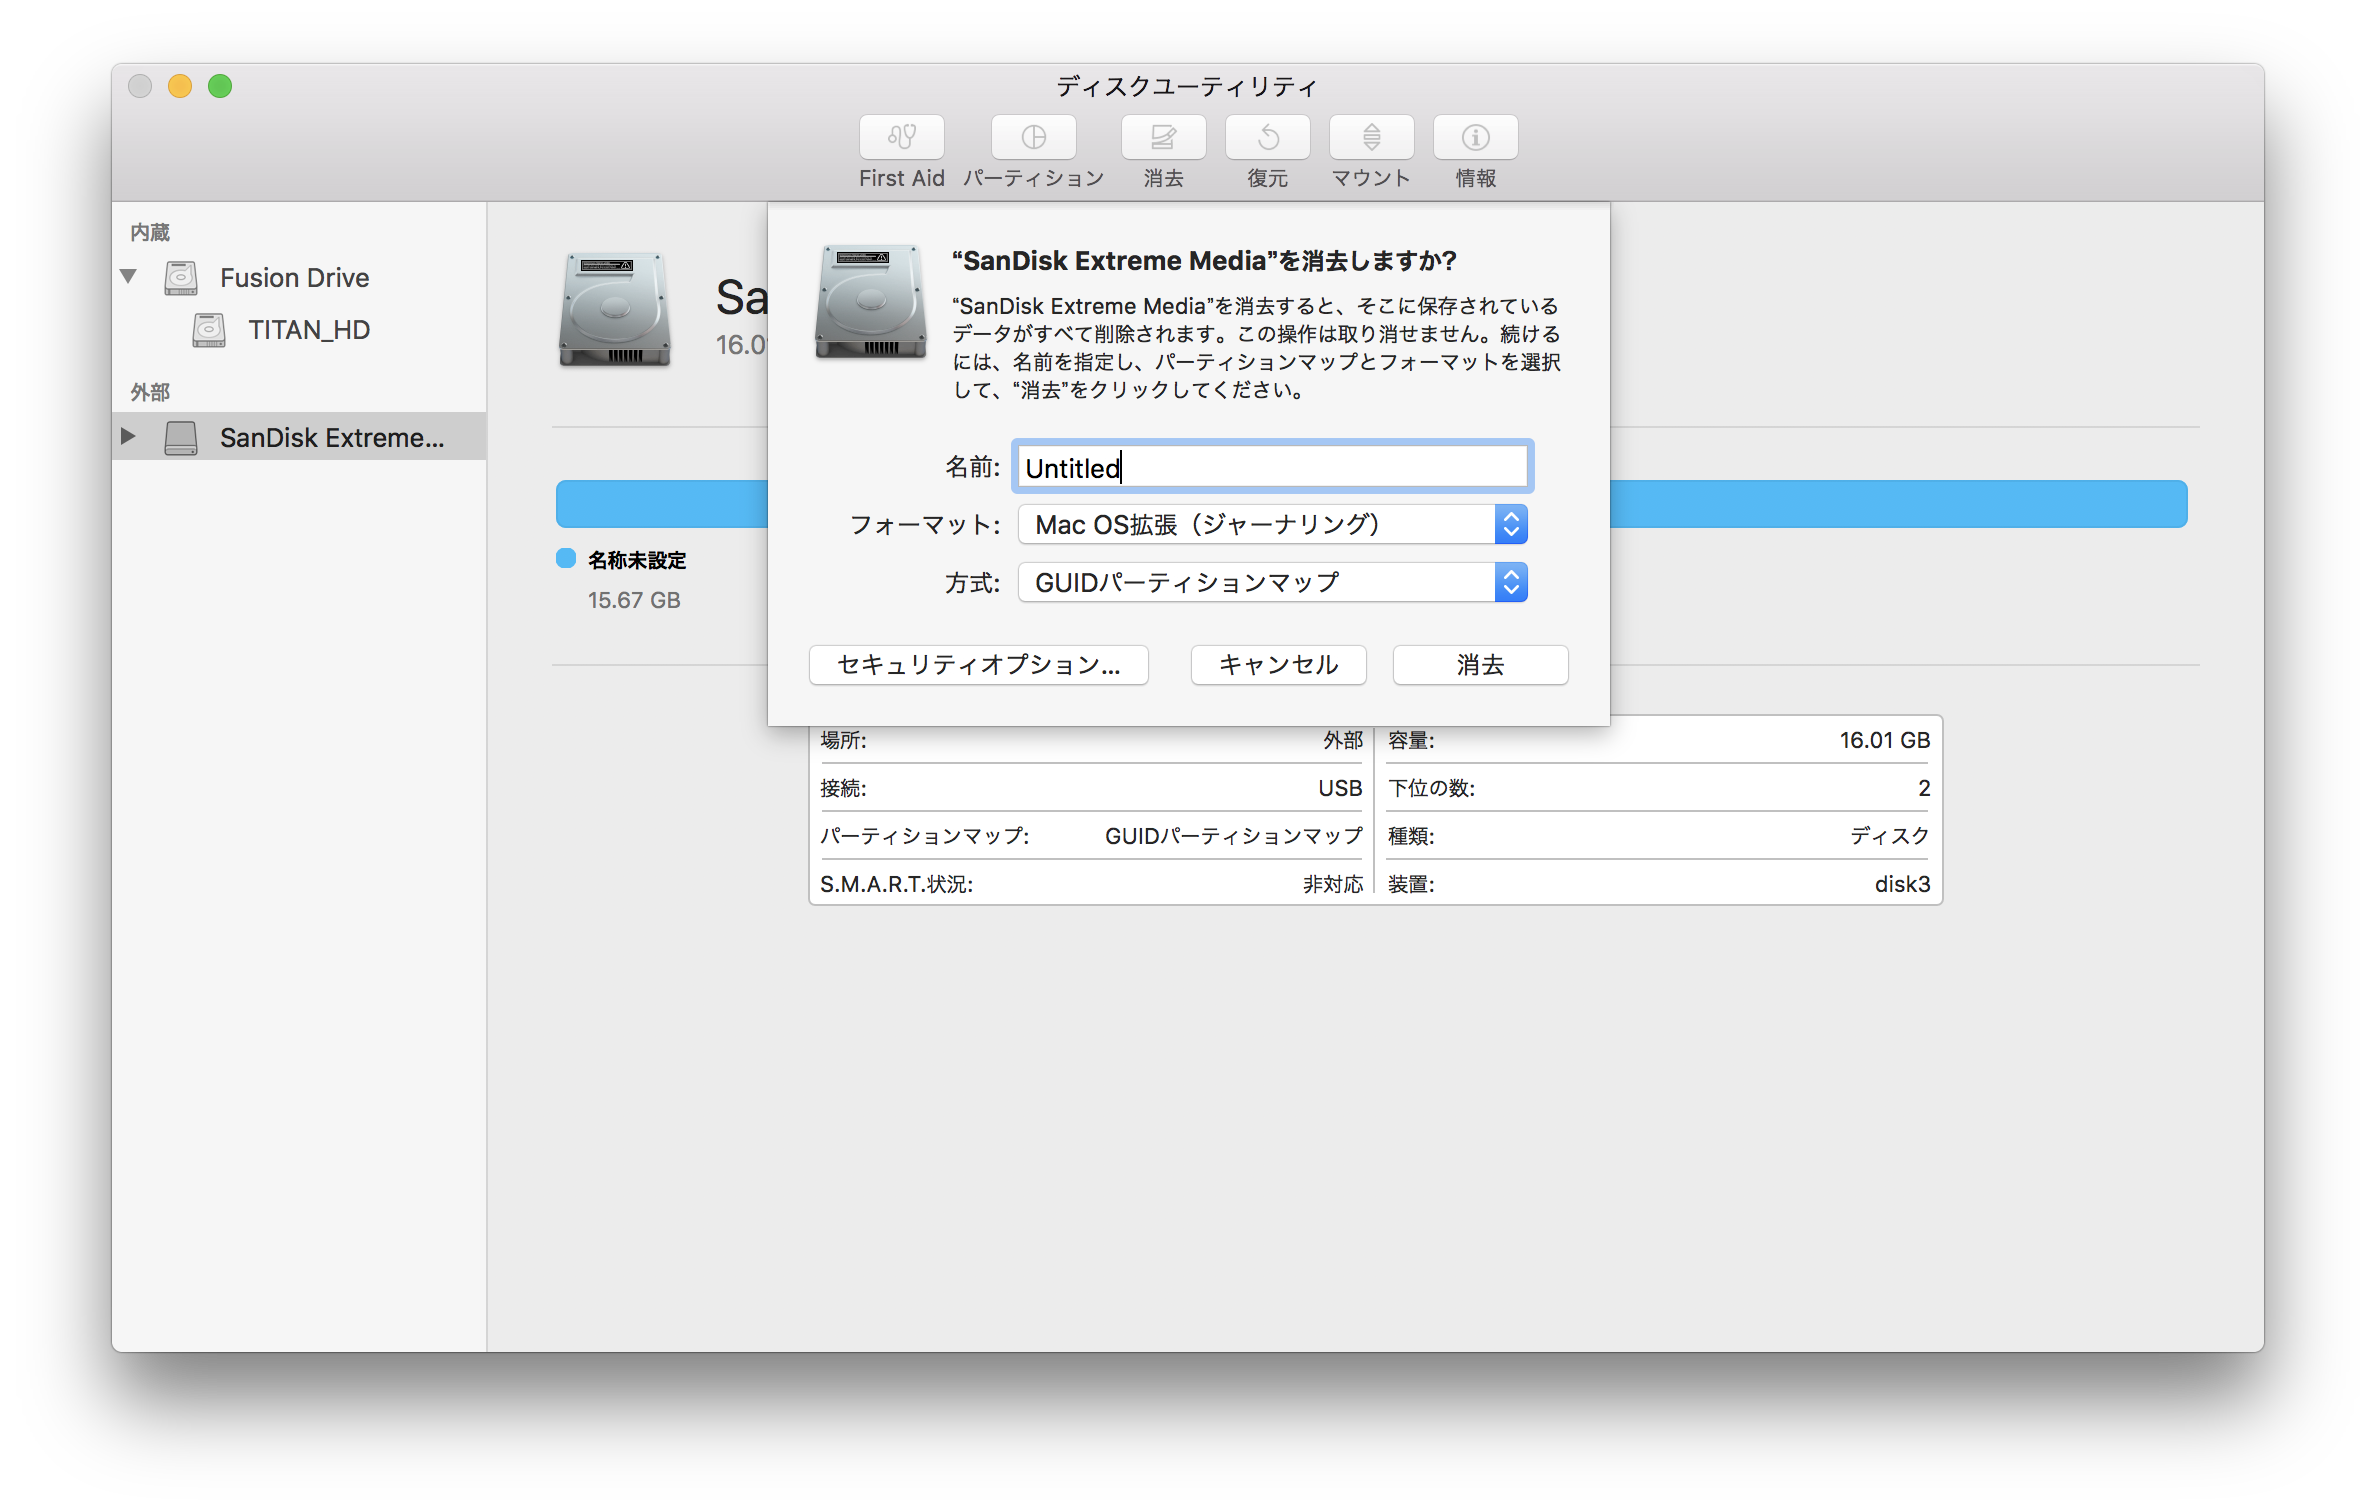Image resolution: width=2376 pixels, height=1512 pixels.
Task: Open the パーティション toolbar button
Action: pos(1033,137)
